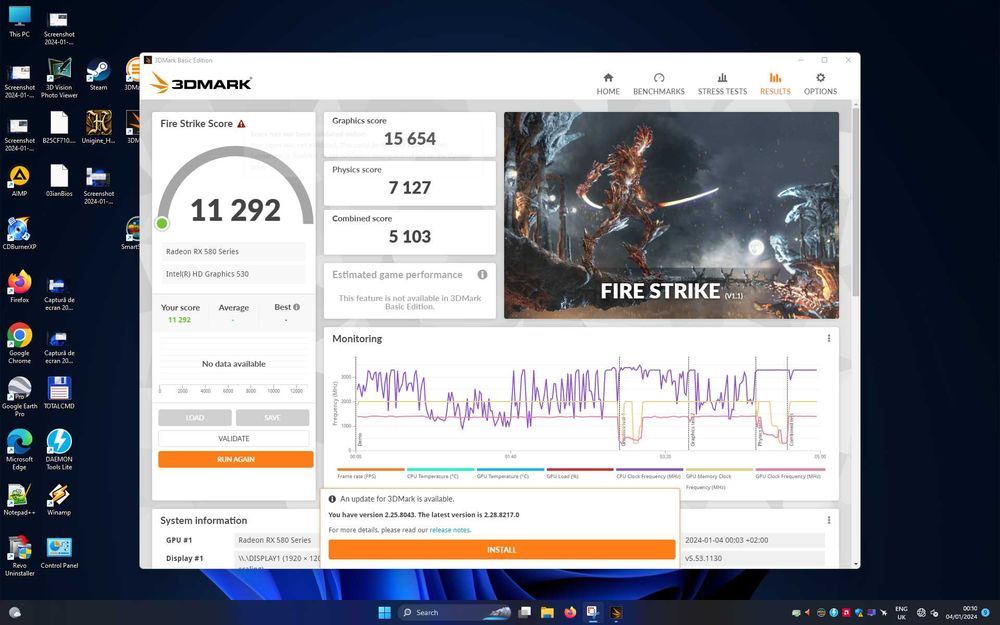Select the Google Earth Pro desktop icon
The width and height of the screenshot is (1000, 625).
[x=19, y=396]
